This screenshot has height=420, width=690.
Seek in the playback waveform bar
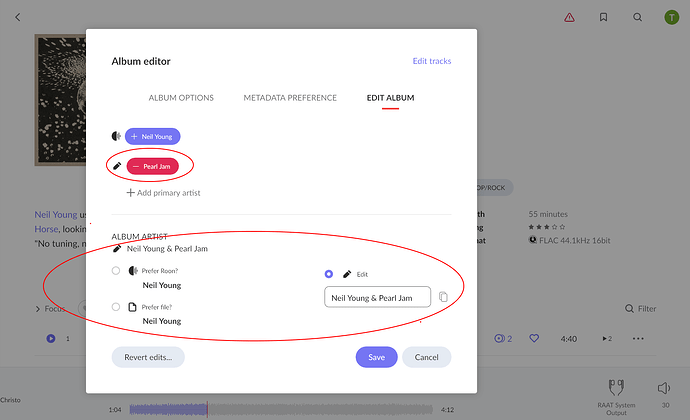pyautogui.click(x=281, y=409)
